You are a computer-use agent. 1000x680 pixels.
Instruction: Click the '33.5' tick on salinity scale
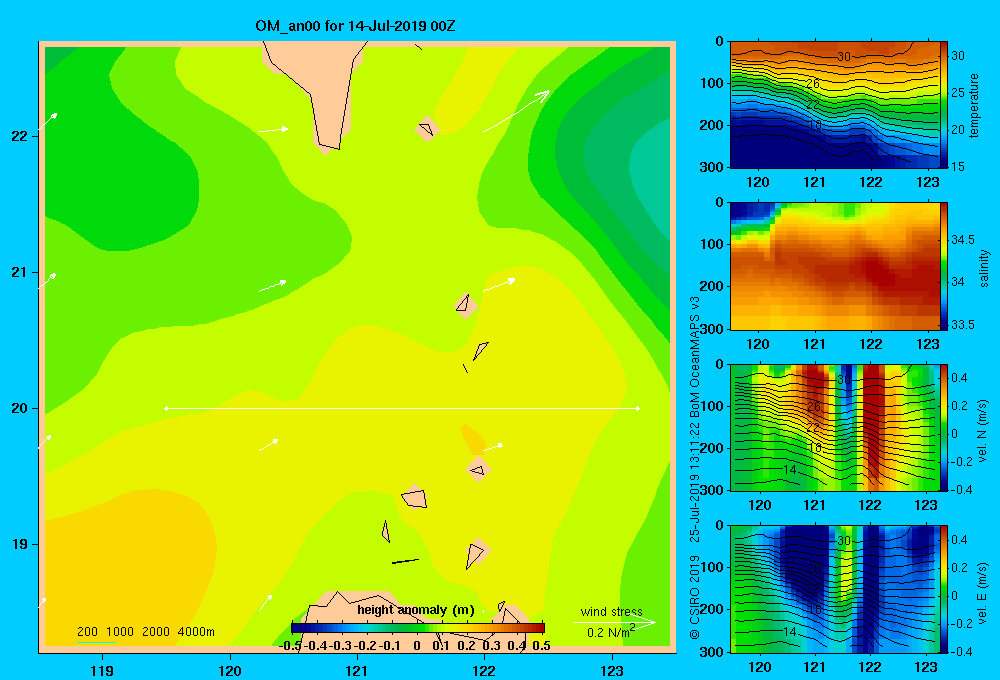pyautogui.click(x=963, y=325)
